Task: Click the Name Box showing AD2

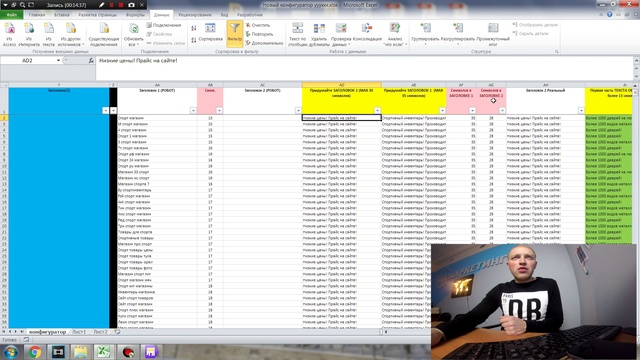Action: (x=28, y=60)
